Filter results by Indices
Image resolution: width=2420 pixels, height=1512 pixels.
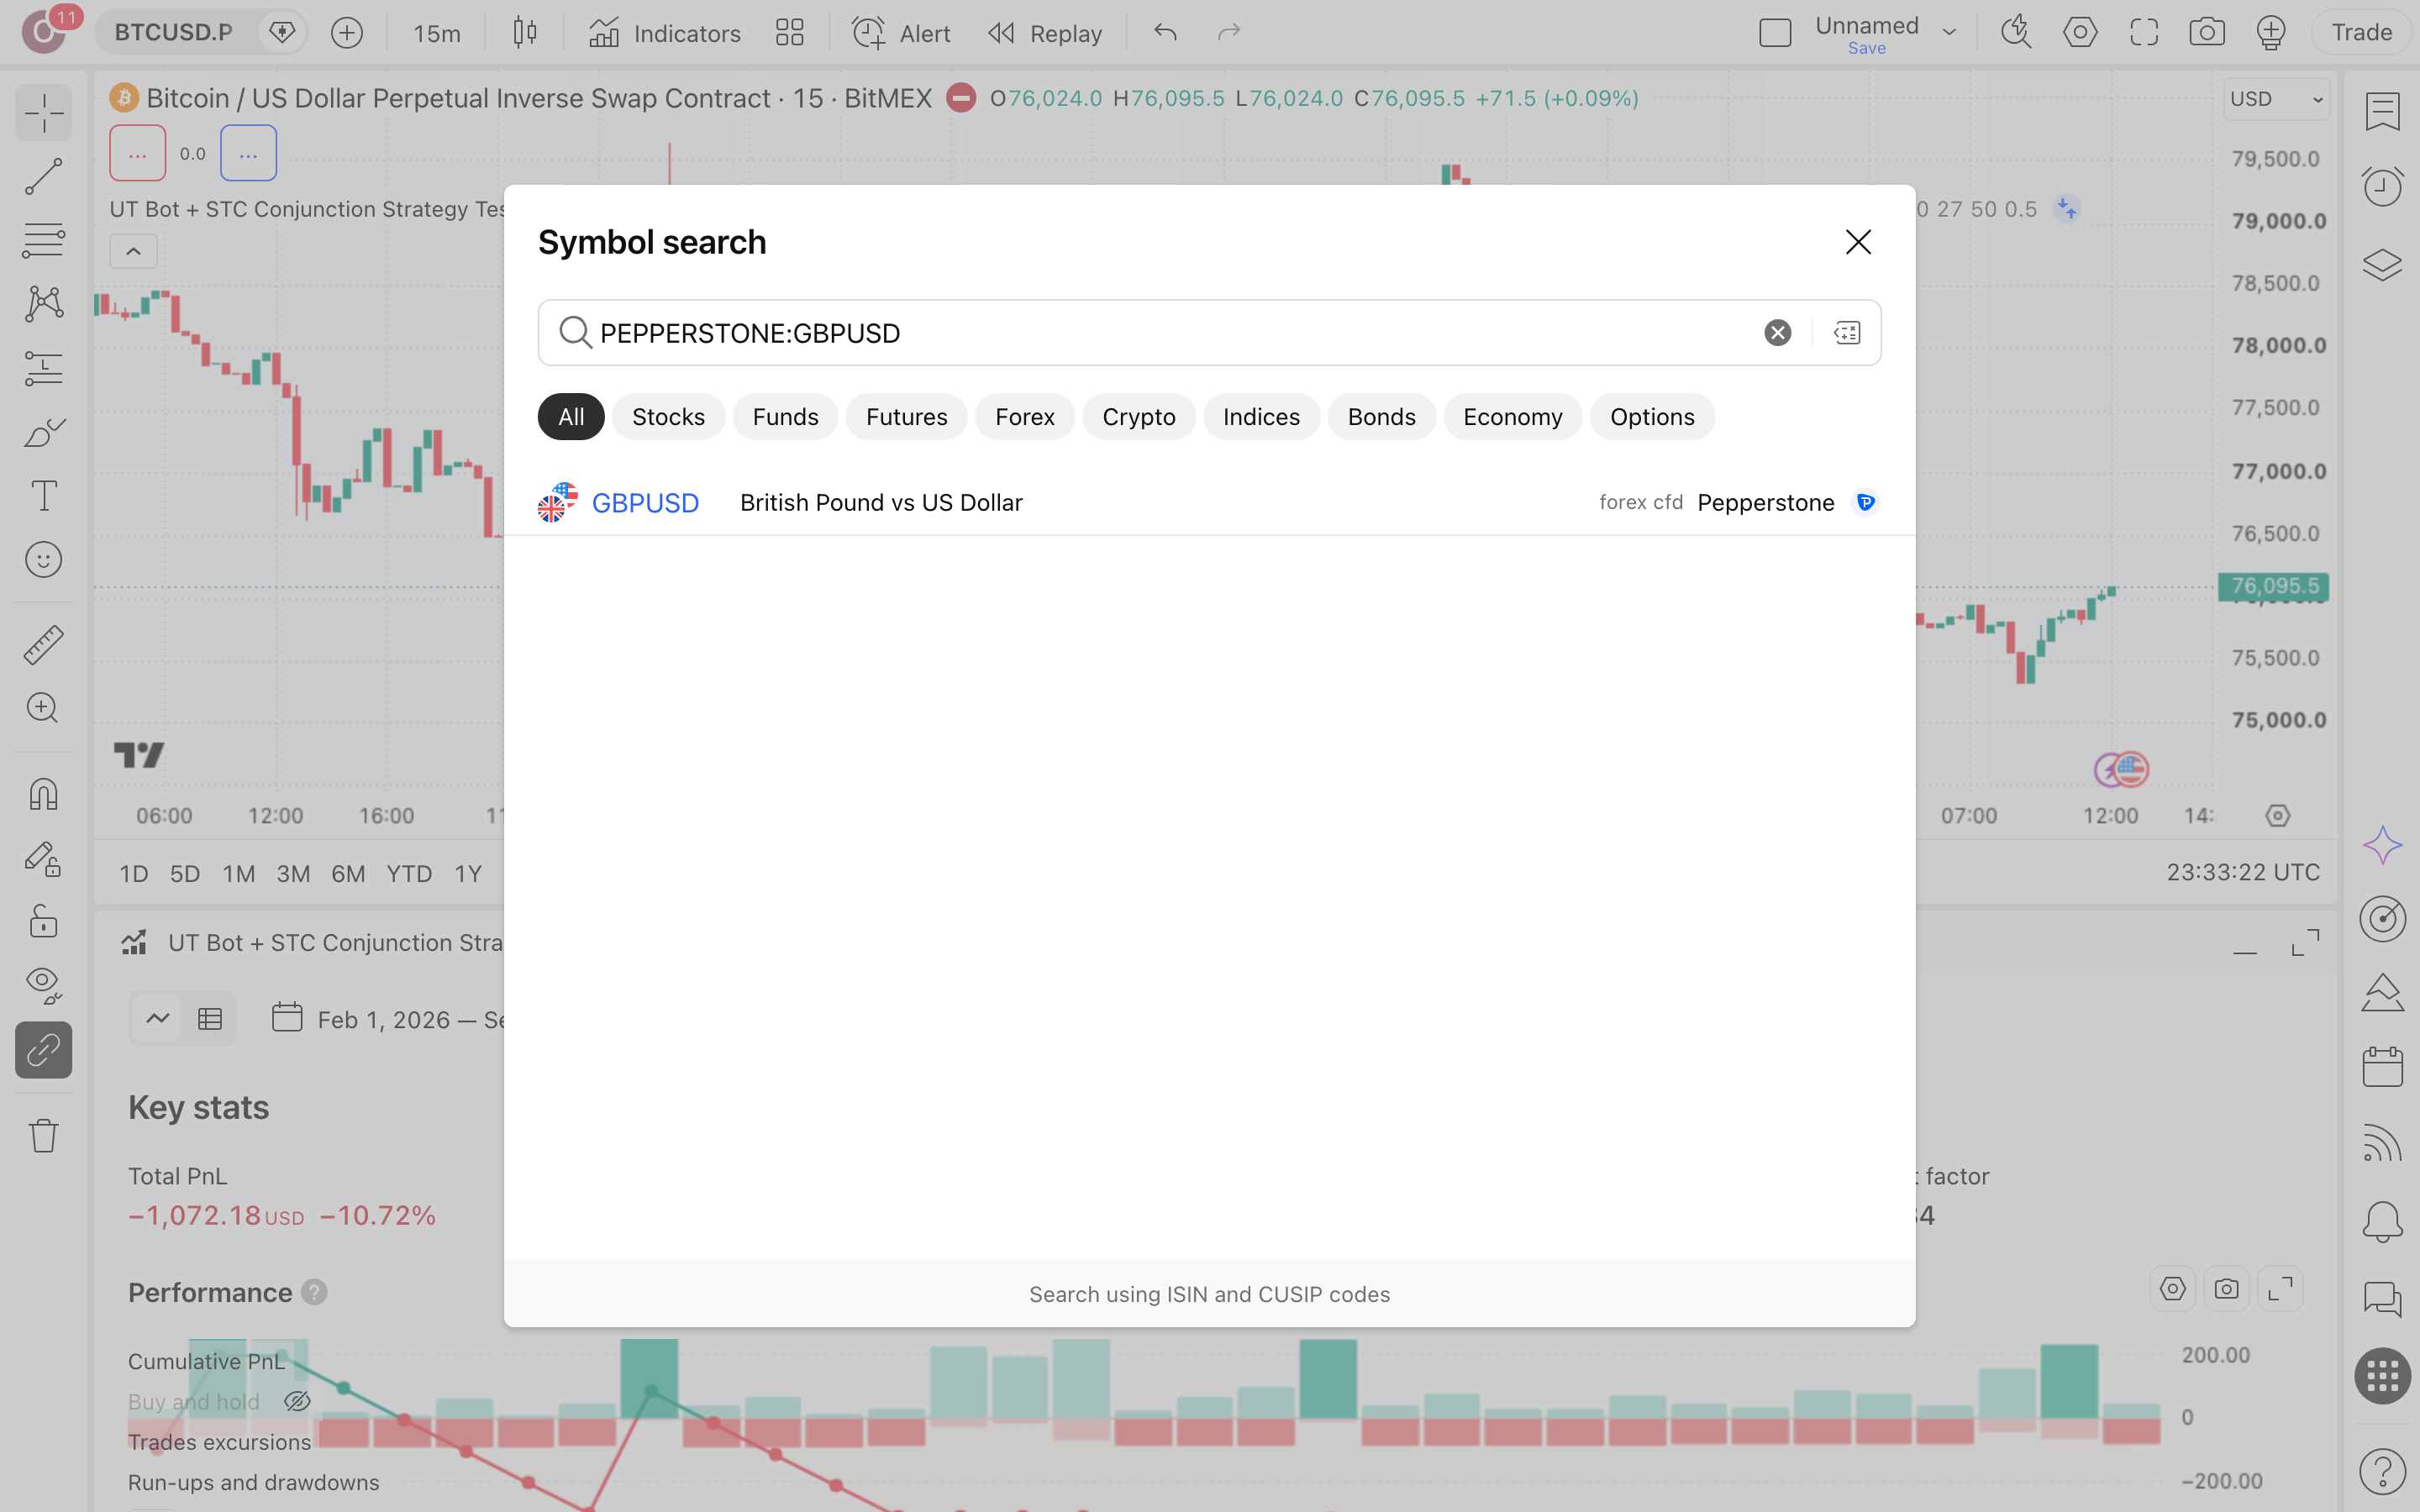click(x=1261, y=417)
